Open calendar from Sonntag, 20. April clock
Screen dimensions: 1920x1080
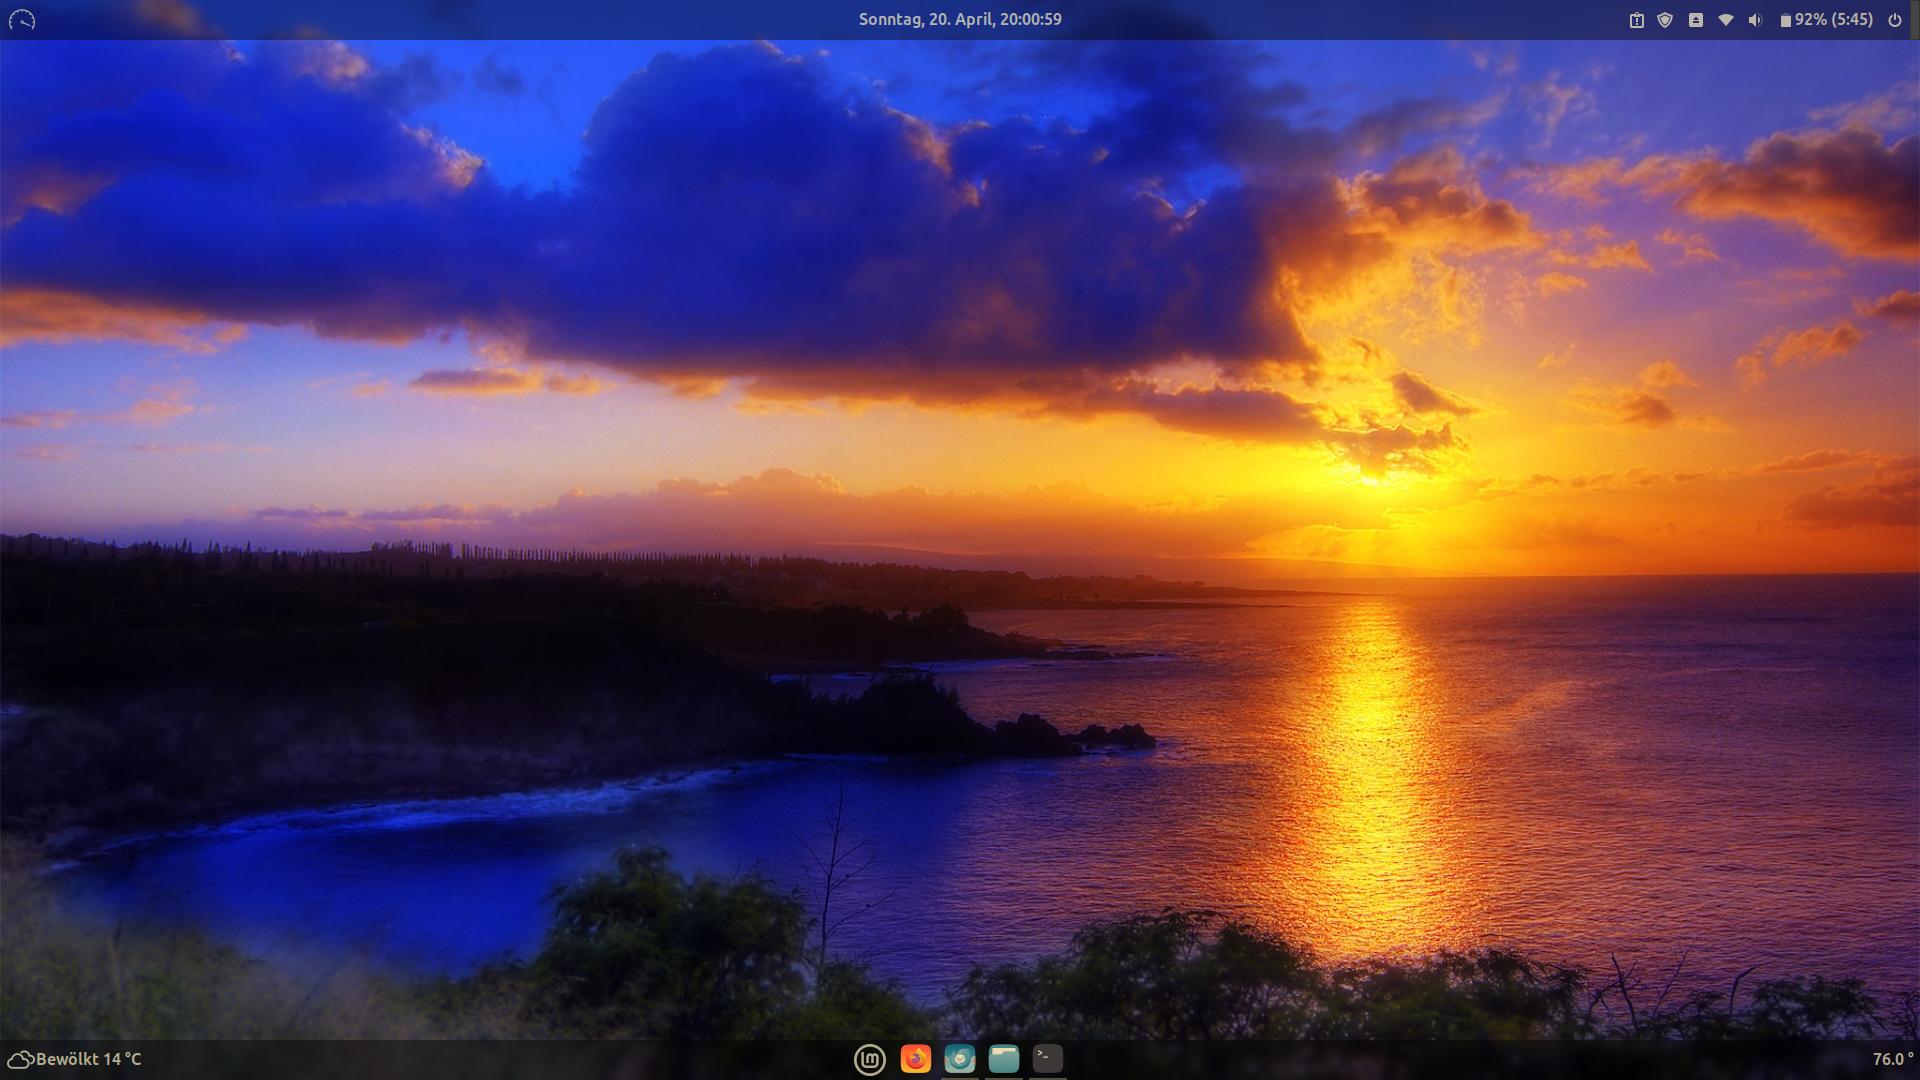959,20
